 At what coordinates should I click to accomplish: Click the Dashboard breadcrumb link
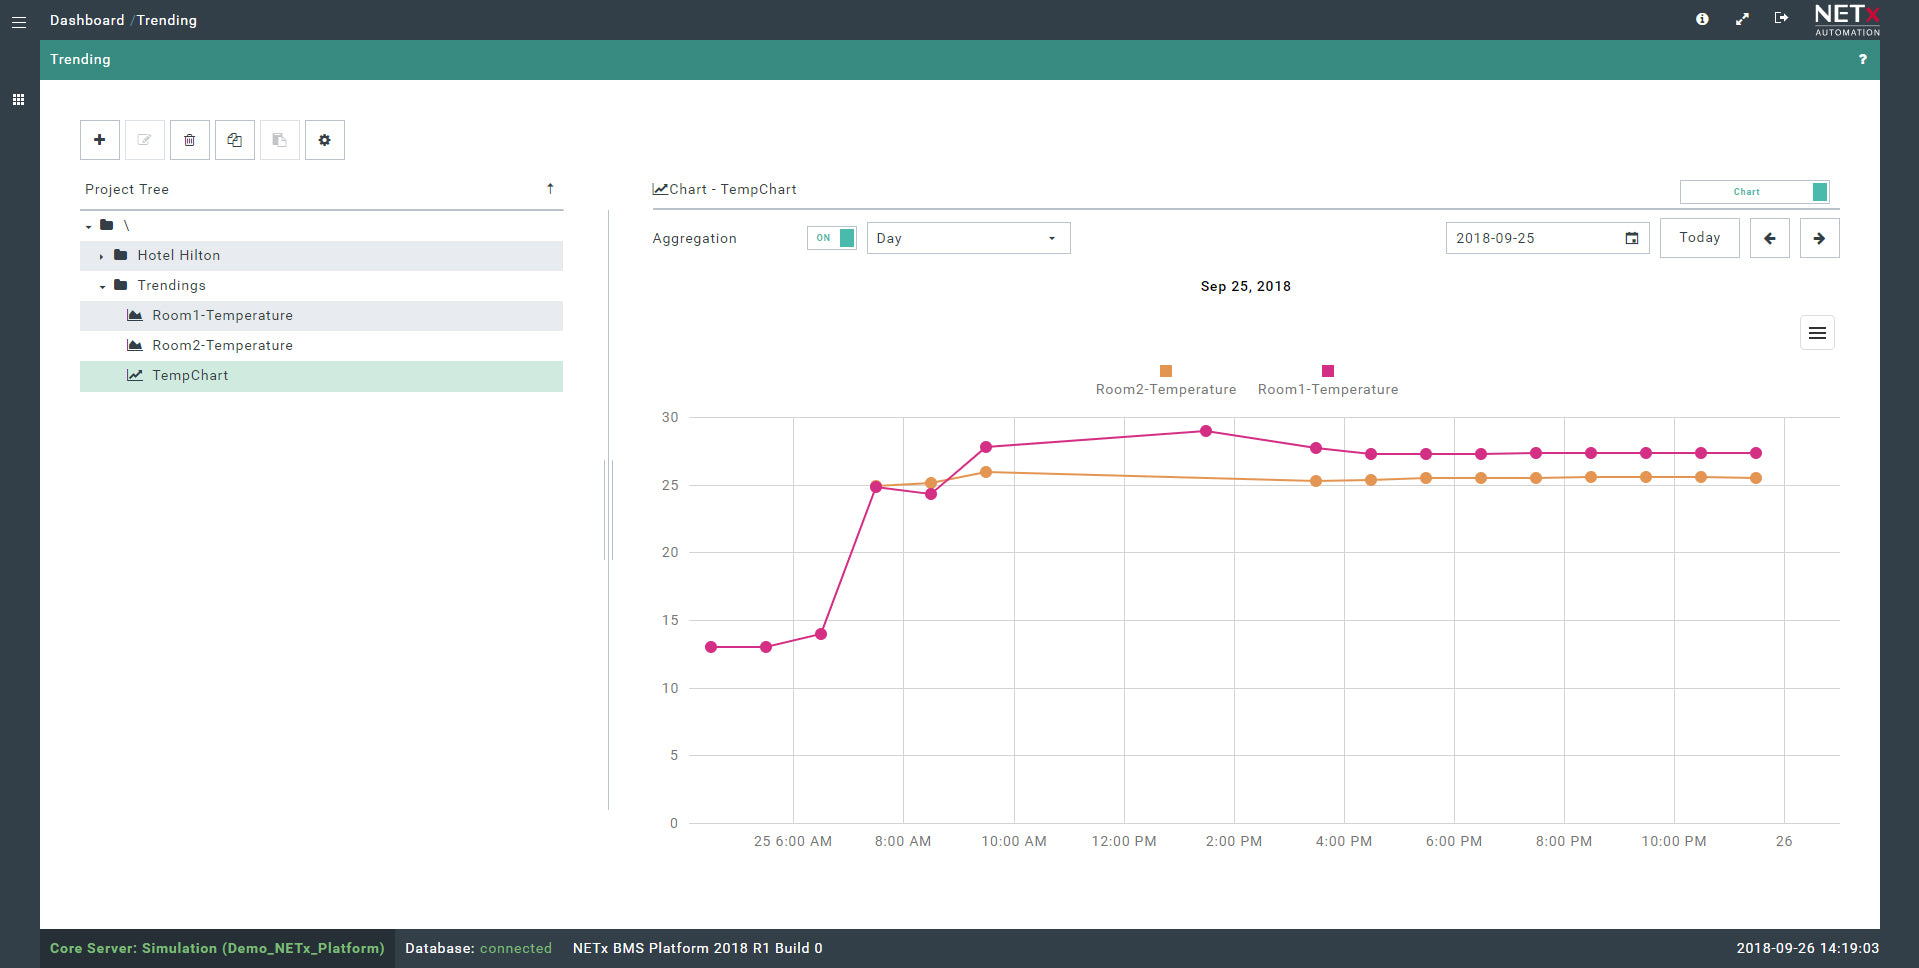click(87, 20)
